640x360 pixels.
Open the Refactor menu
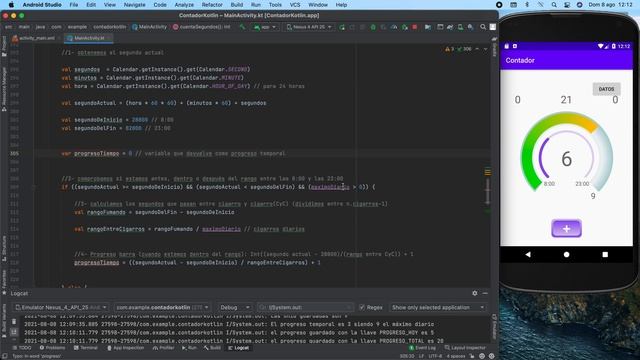pyautogui.click(x=212, y=5)
